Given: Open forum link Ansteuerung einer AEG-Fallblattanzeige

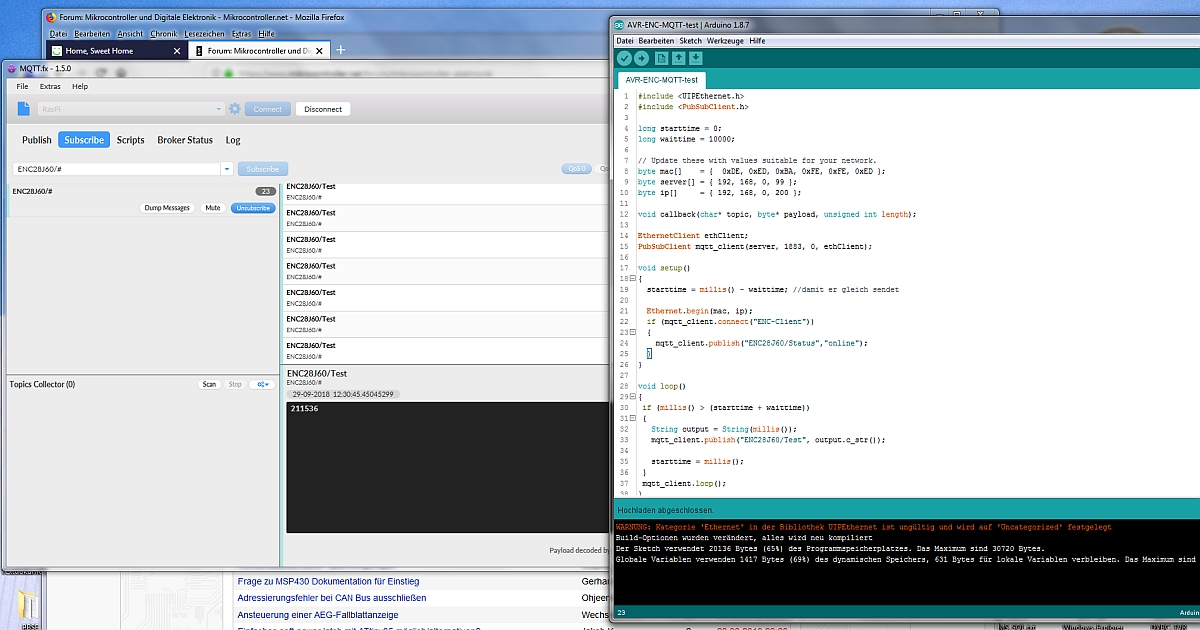Looking at the screenshot, I should [318, 614].
